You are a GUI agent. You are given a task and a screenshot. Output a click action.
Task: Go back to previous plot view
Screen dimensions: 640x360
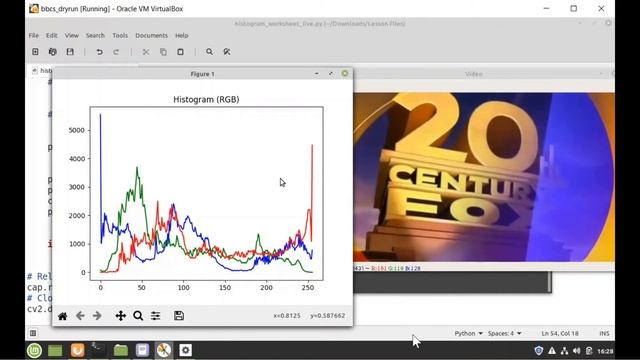[80, 316]
